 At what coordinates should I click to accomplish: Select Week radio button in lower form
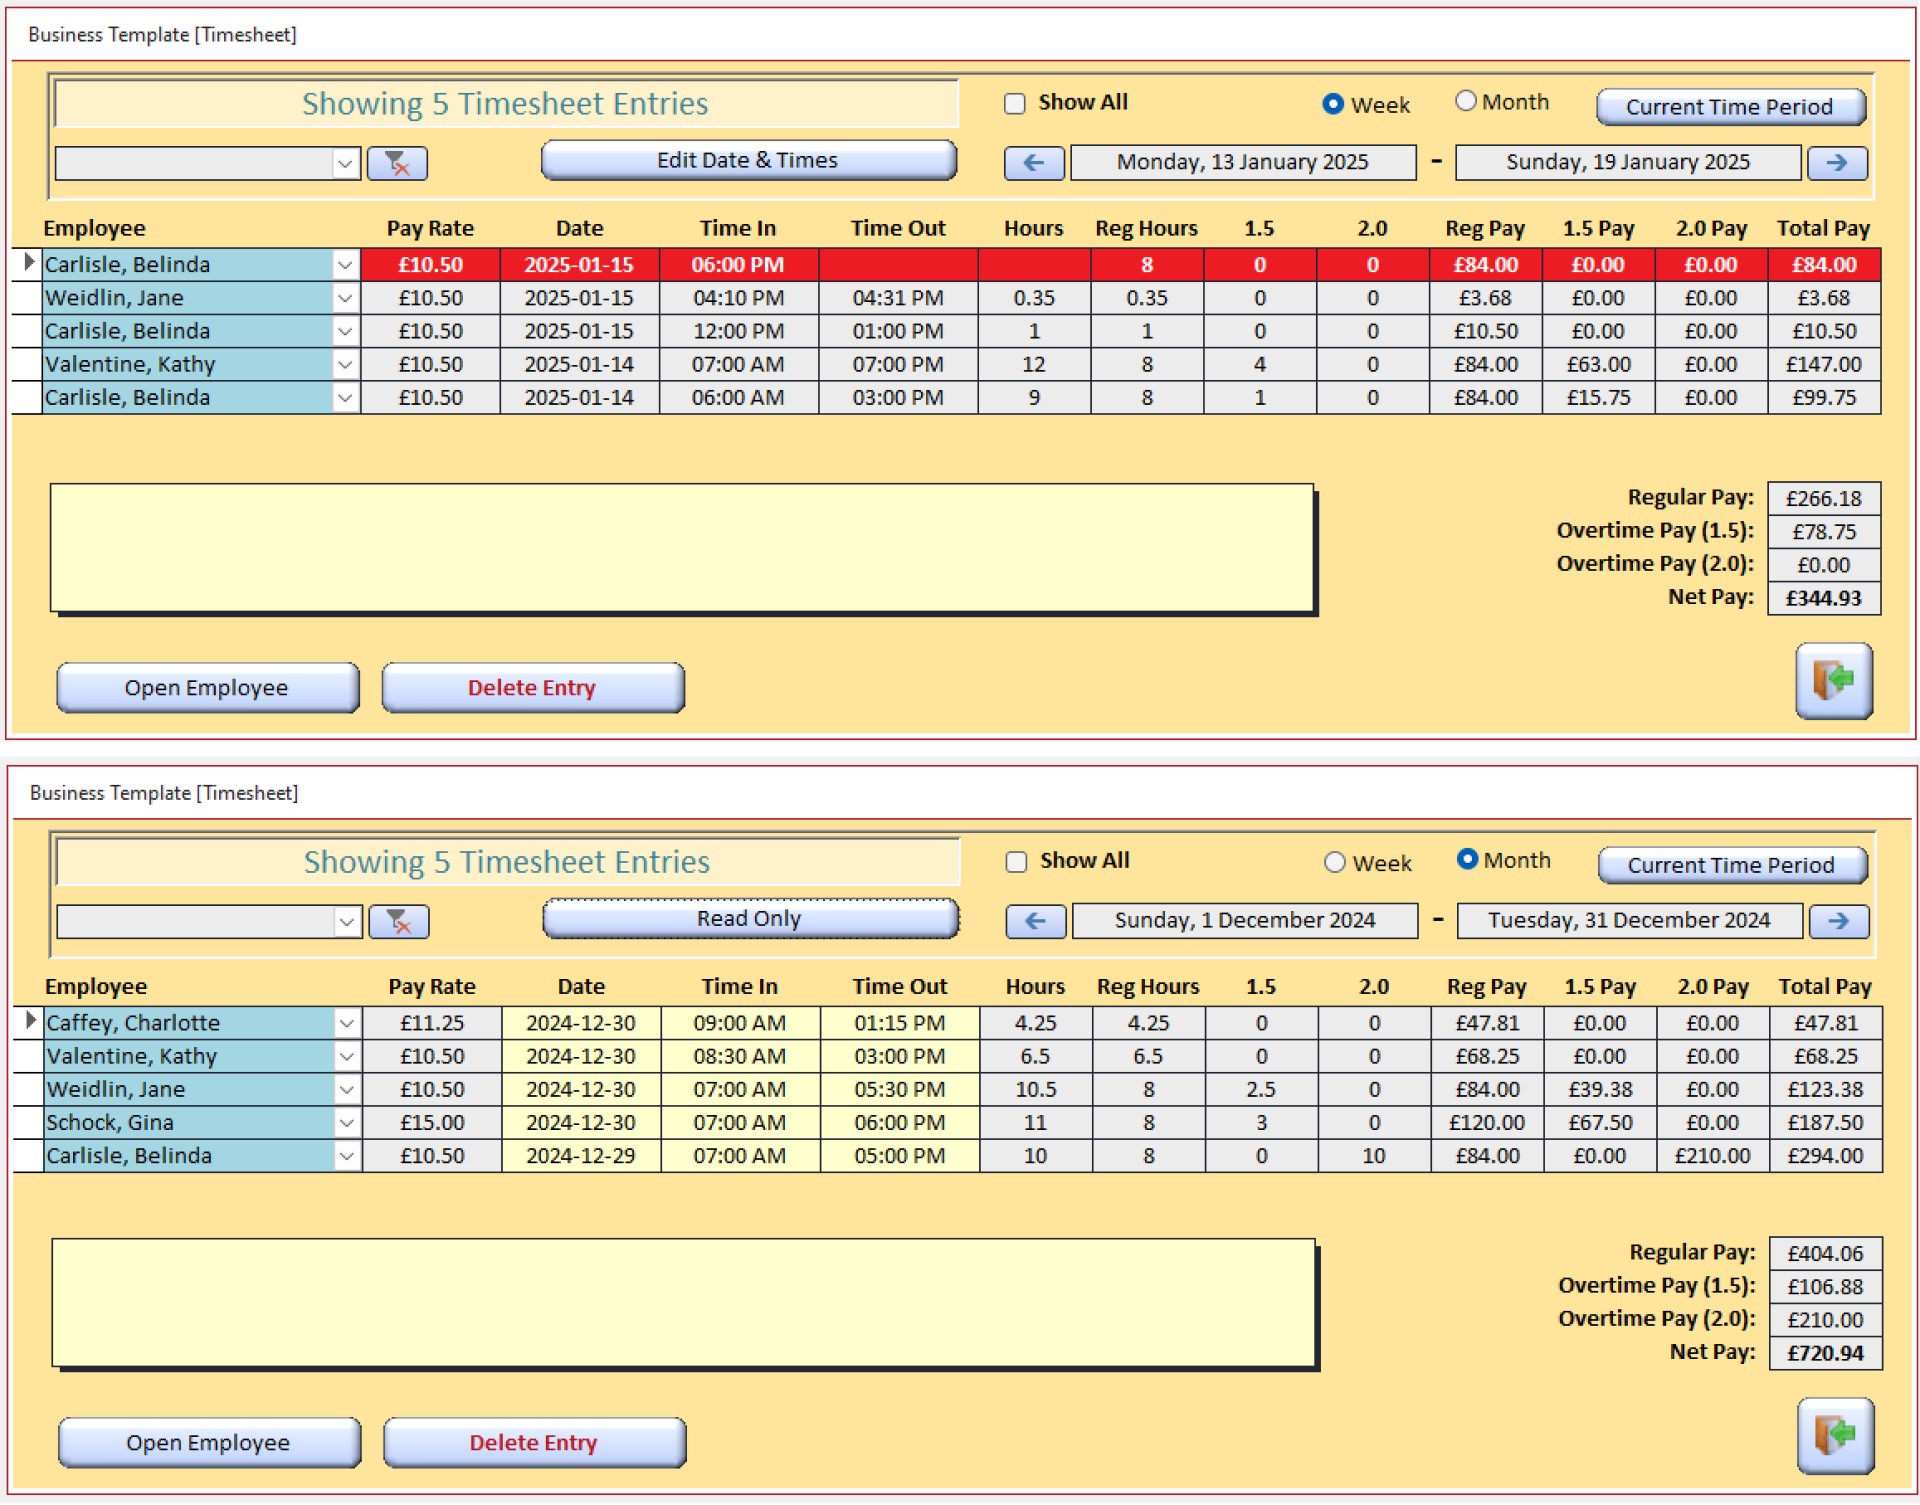[x=1335, y=862]
